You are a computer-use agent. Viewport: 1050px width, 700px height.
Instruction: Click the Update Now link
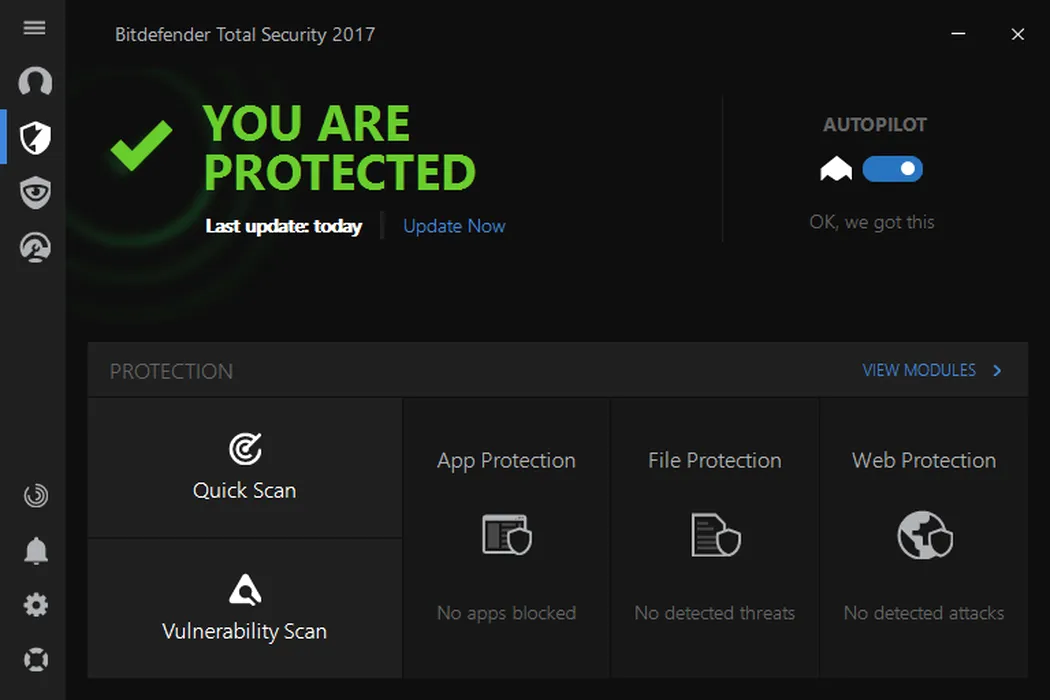point(454,226)
